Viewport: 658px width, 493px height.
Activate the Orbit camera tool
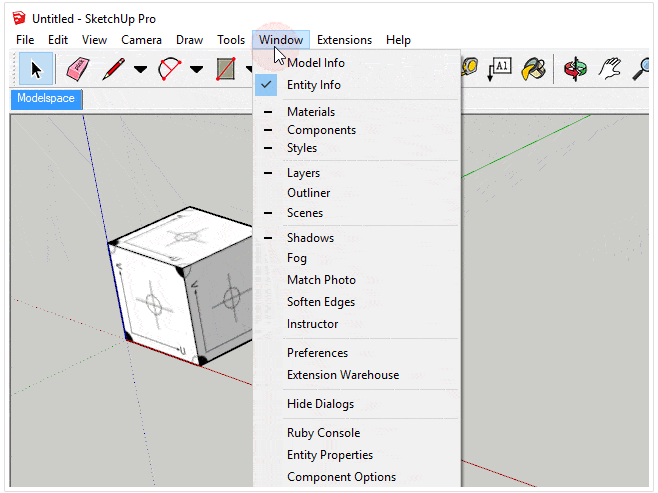[x=575, y=69]
